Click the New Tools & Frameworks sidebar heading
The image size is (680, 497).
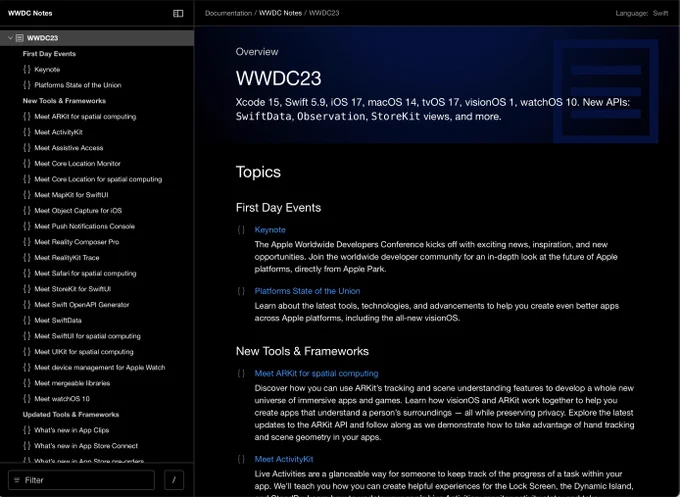64,101
